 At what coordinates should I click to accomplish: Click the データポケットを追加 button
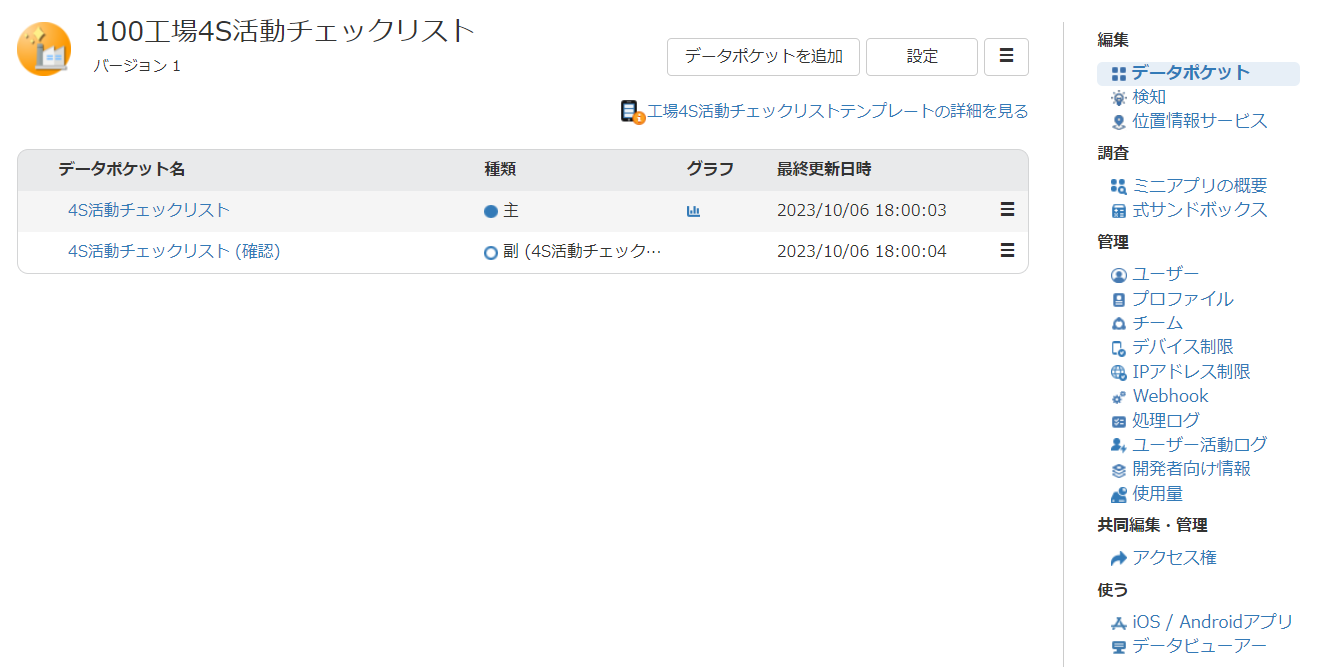tap(763, 57)
